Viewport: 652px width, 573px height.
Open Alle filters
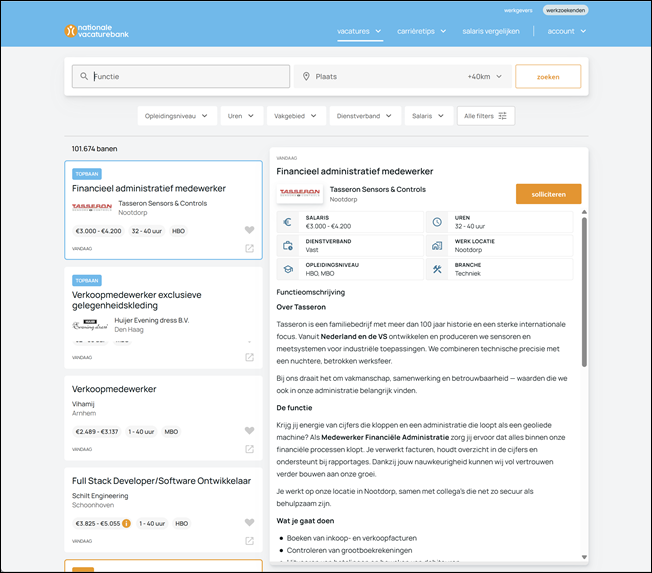pos(486,116)
